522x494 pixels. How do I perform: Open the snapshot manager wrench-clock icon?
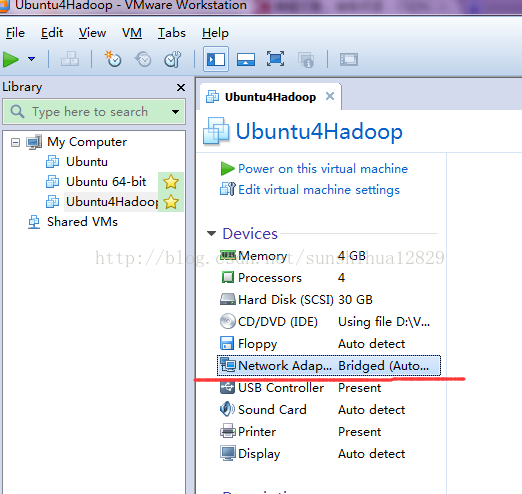pos(173,59)
